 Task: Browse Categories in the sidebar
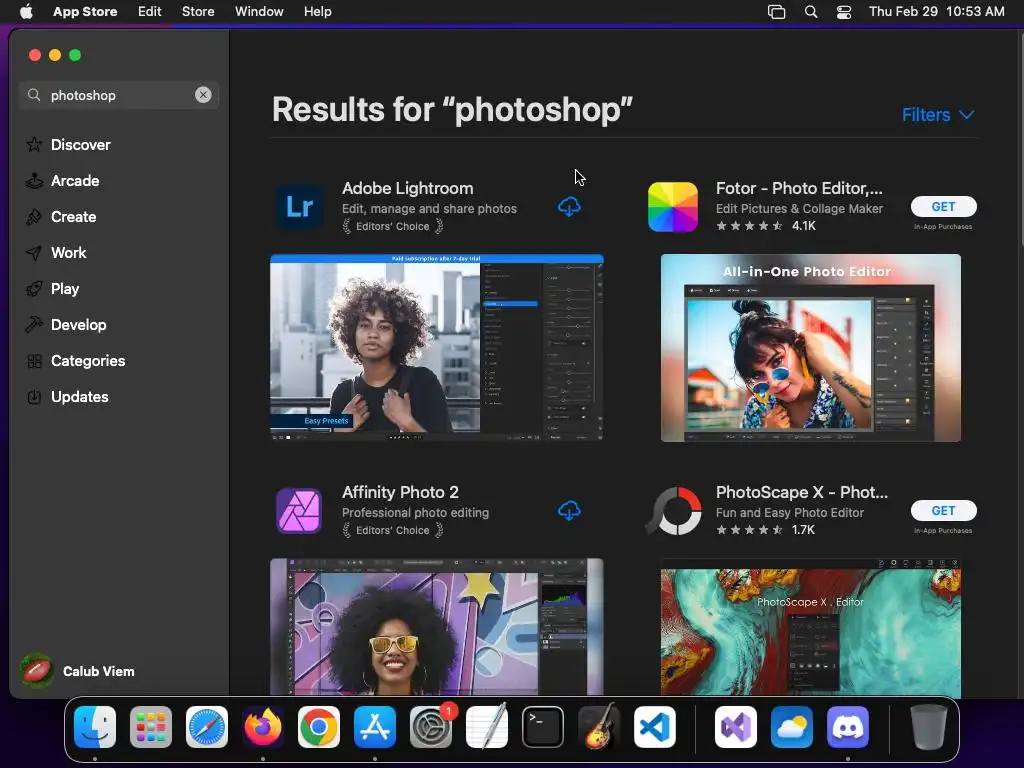pyautogui.click(x=76, y=360)
